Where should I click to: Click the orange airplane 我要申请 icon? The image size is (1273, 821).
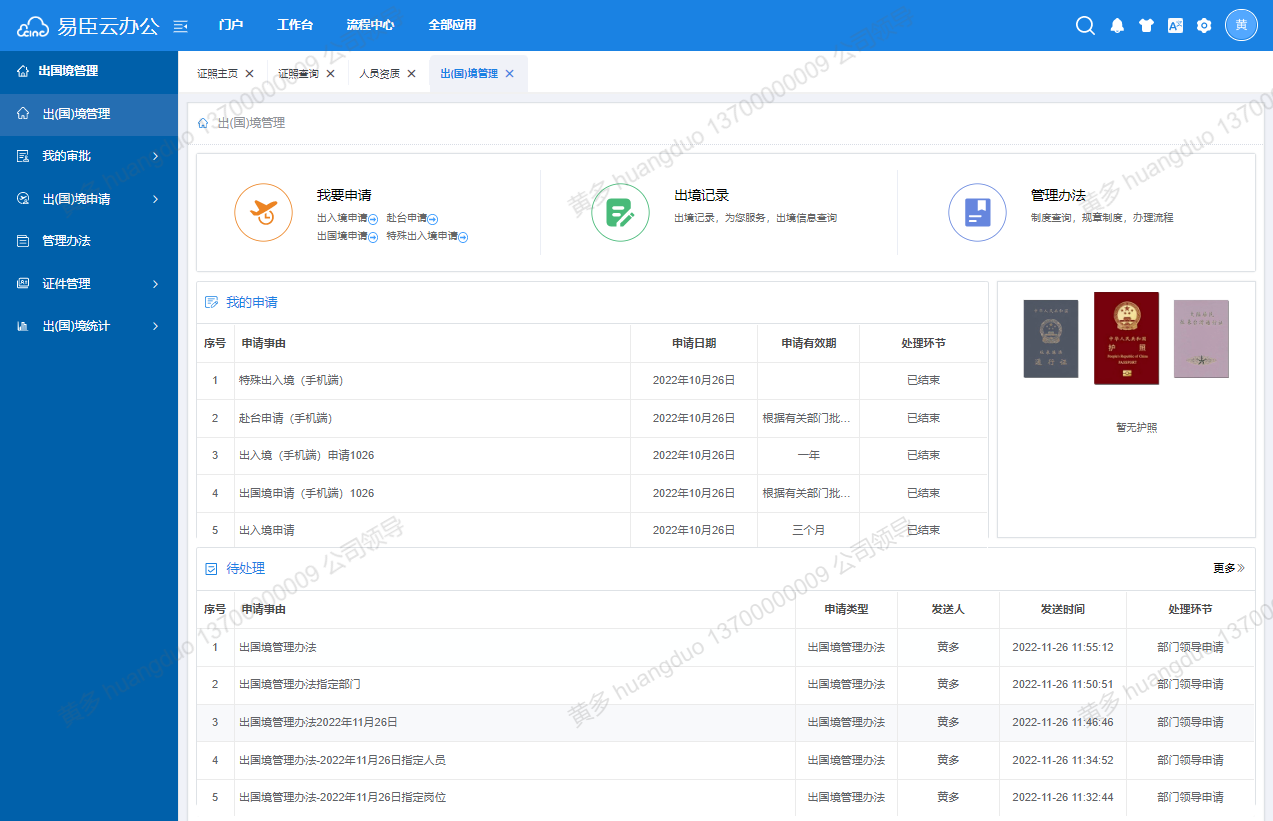pyautogui.click(x=263, y=212)
